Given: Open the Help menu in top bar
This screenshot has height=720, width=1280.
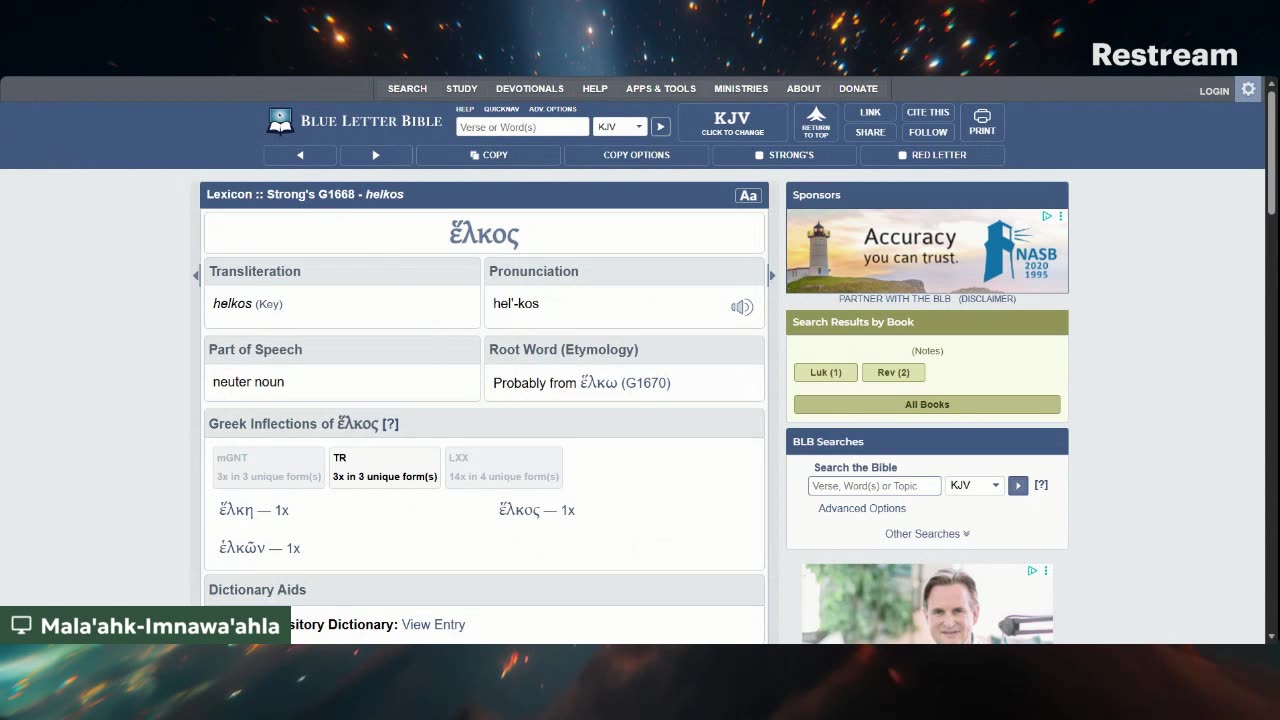Looking at the screenshot, I should tap(595, 89).
